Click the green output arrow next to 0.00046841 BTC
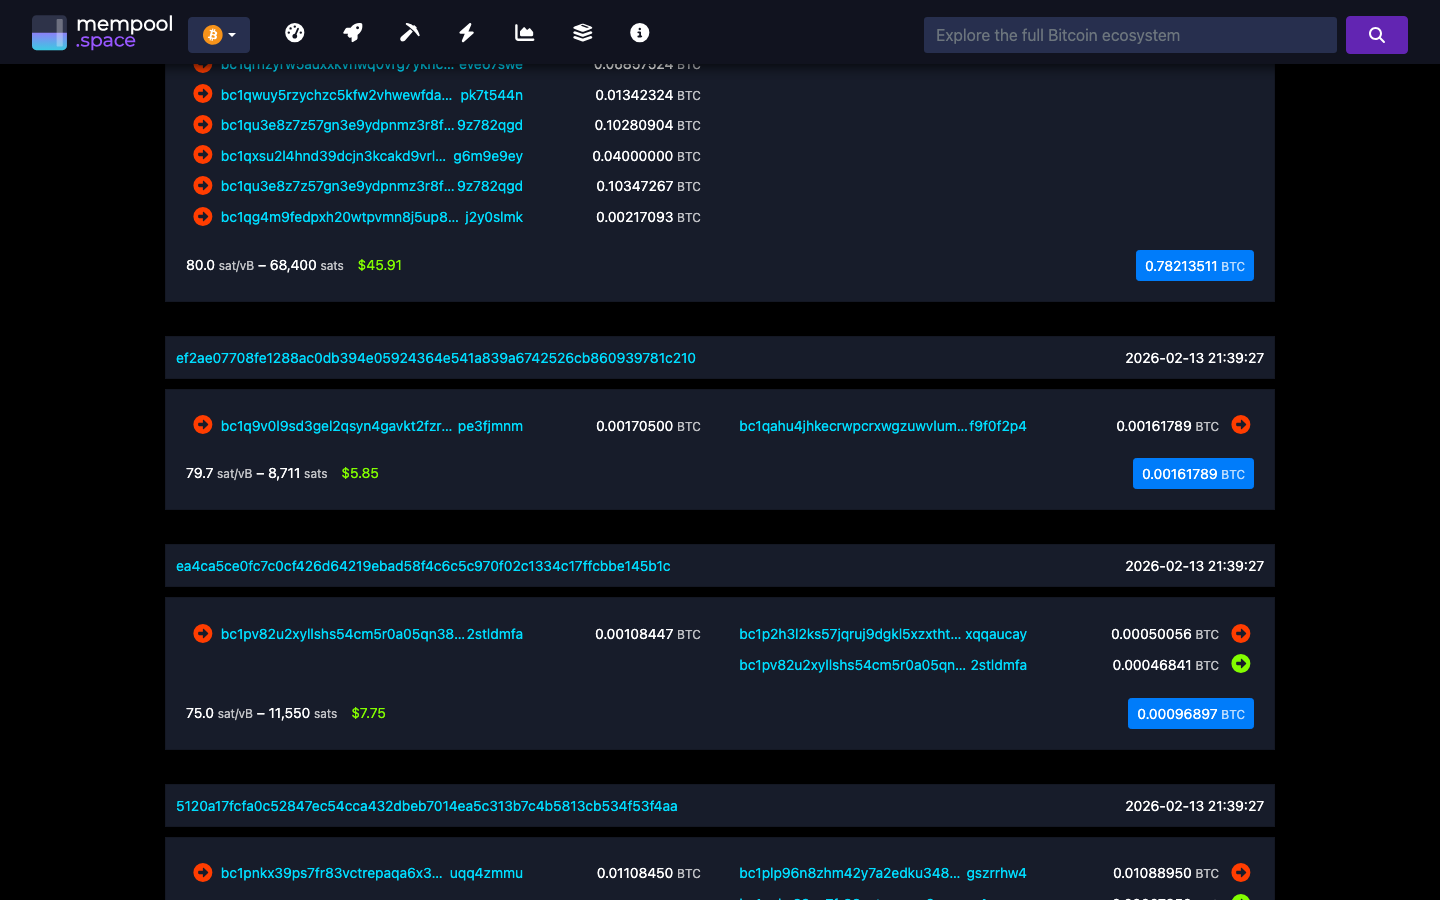The width and height of the screenshot is (1440, 900). (1241, 663)
